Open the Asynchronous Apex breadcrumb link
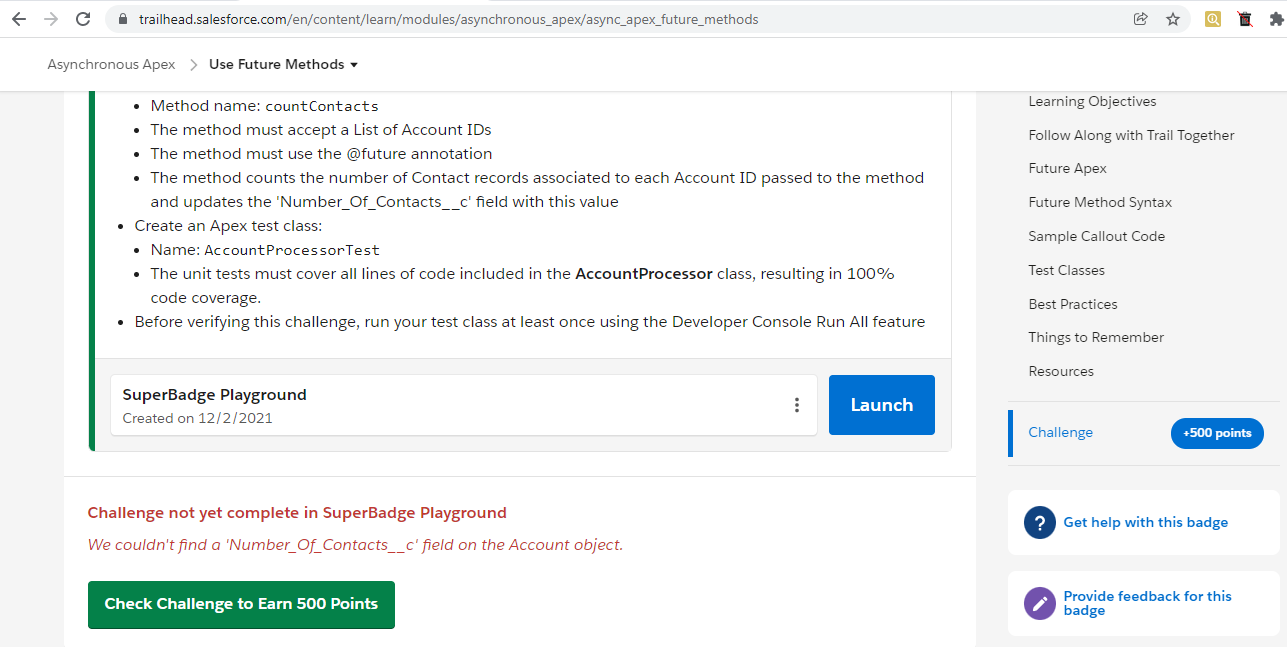 [111, 63]
